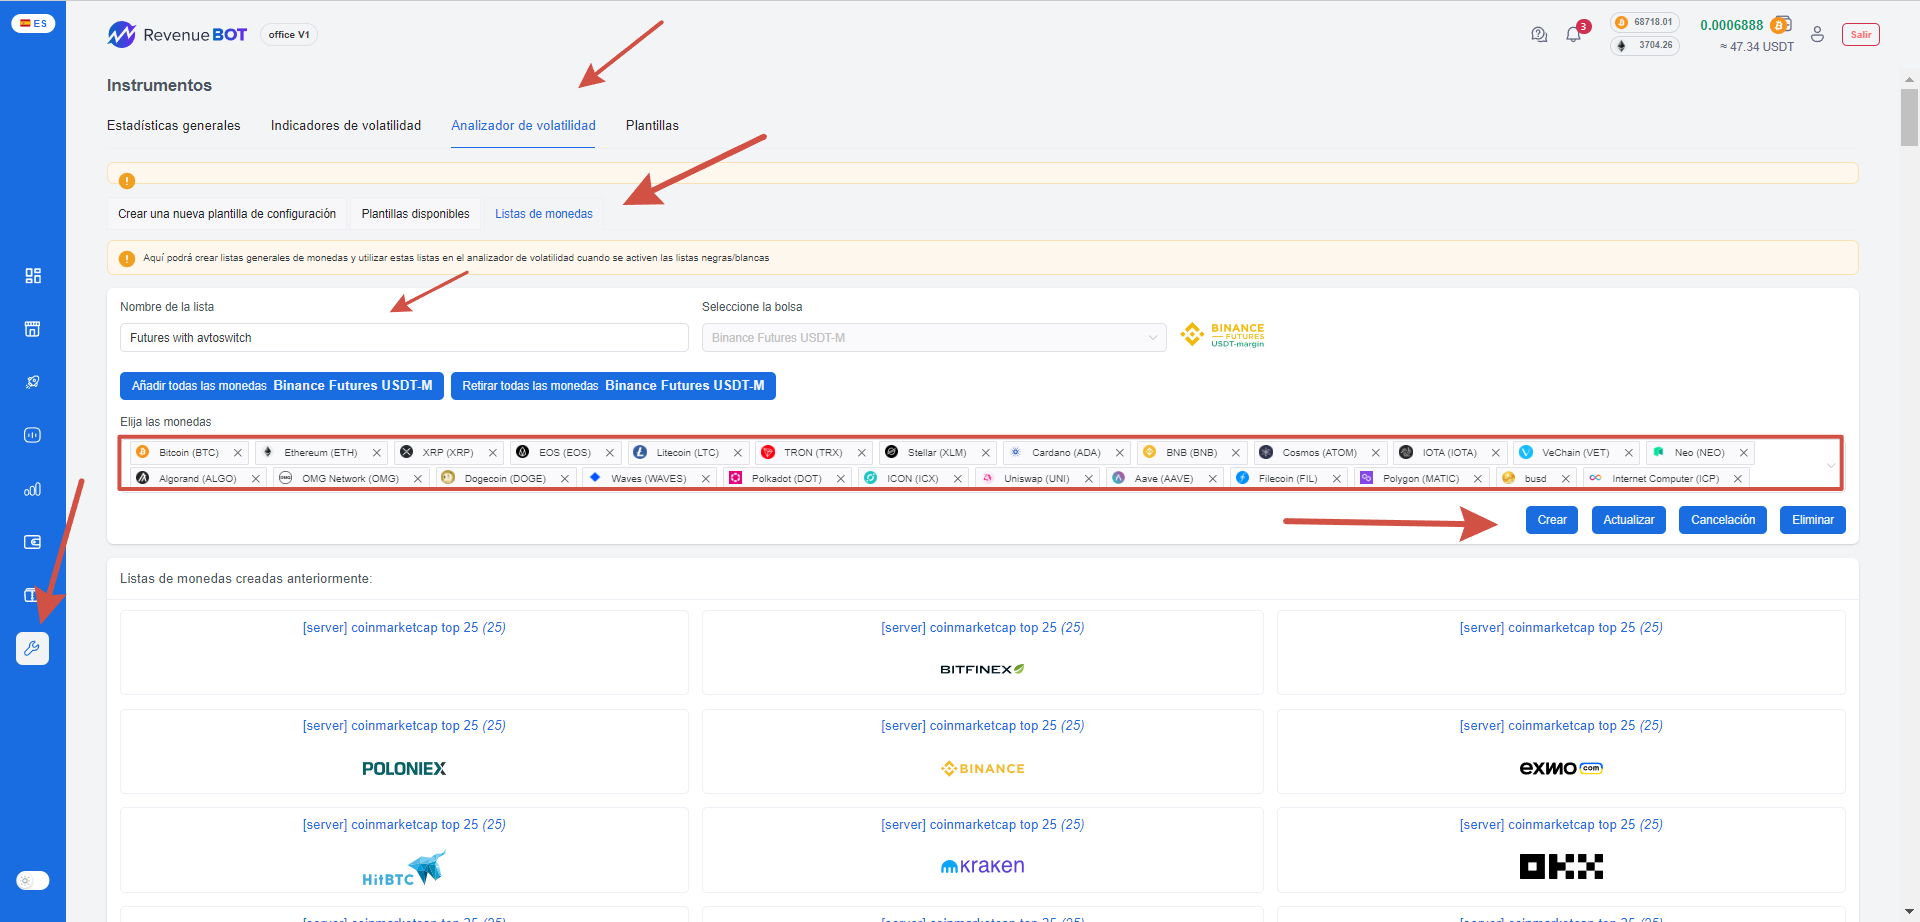Viewport: 1920px width, 922px height.
Task: Click the Crear button
Action: 1552,520
